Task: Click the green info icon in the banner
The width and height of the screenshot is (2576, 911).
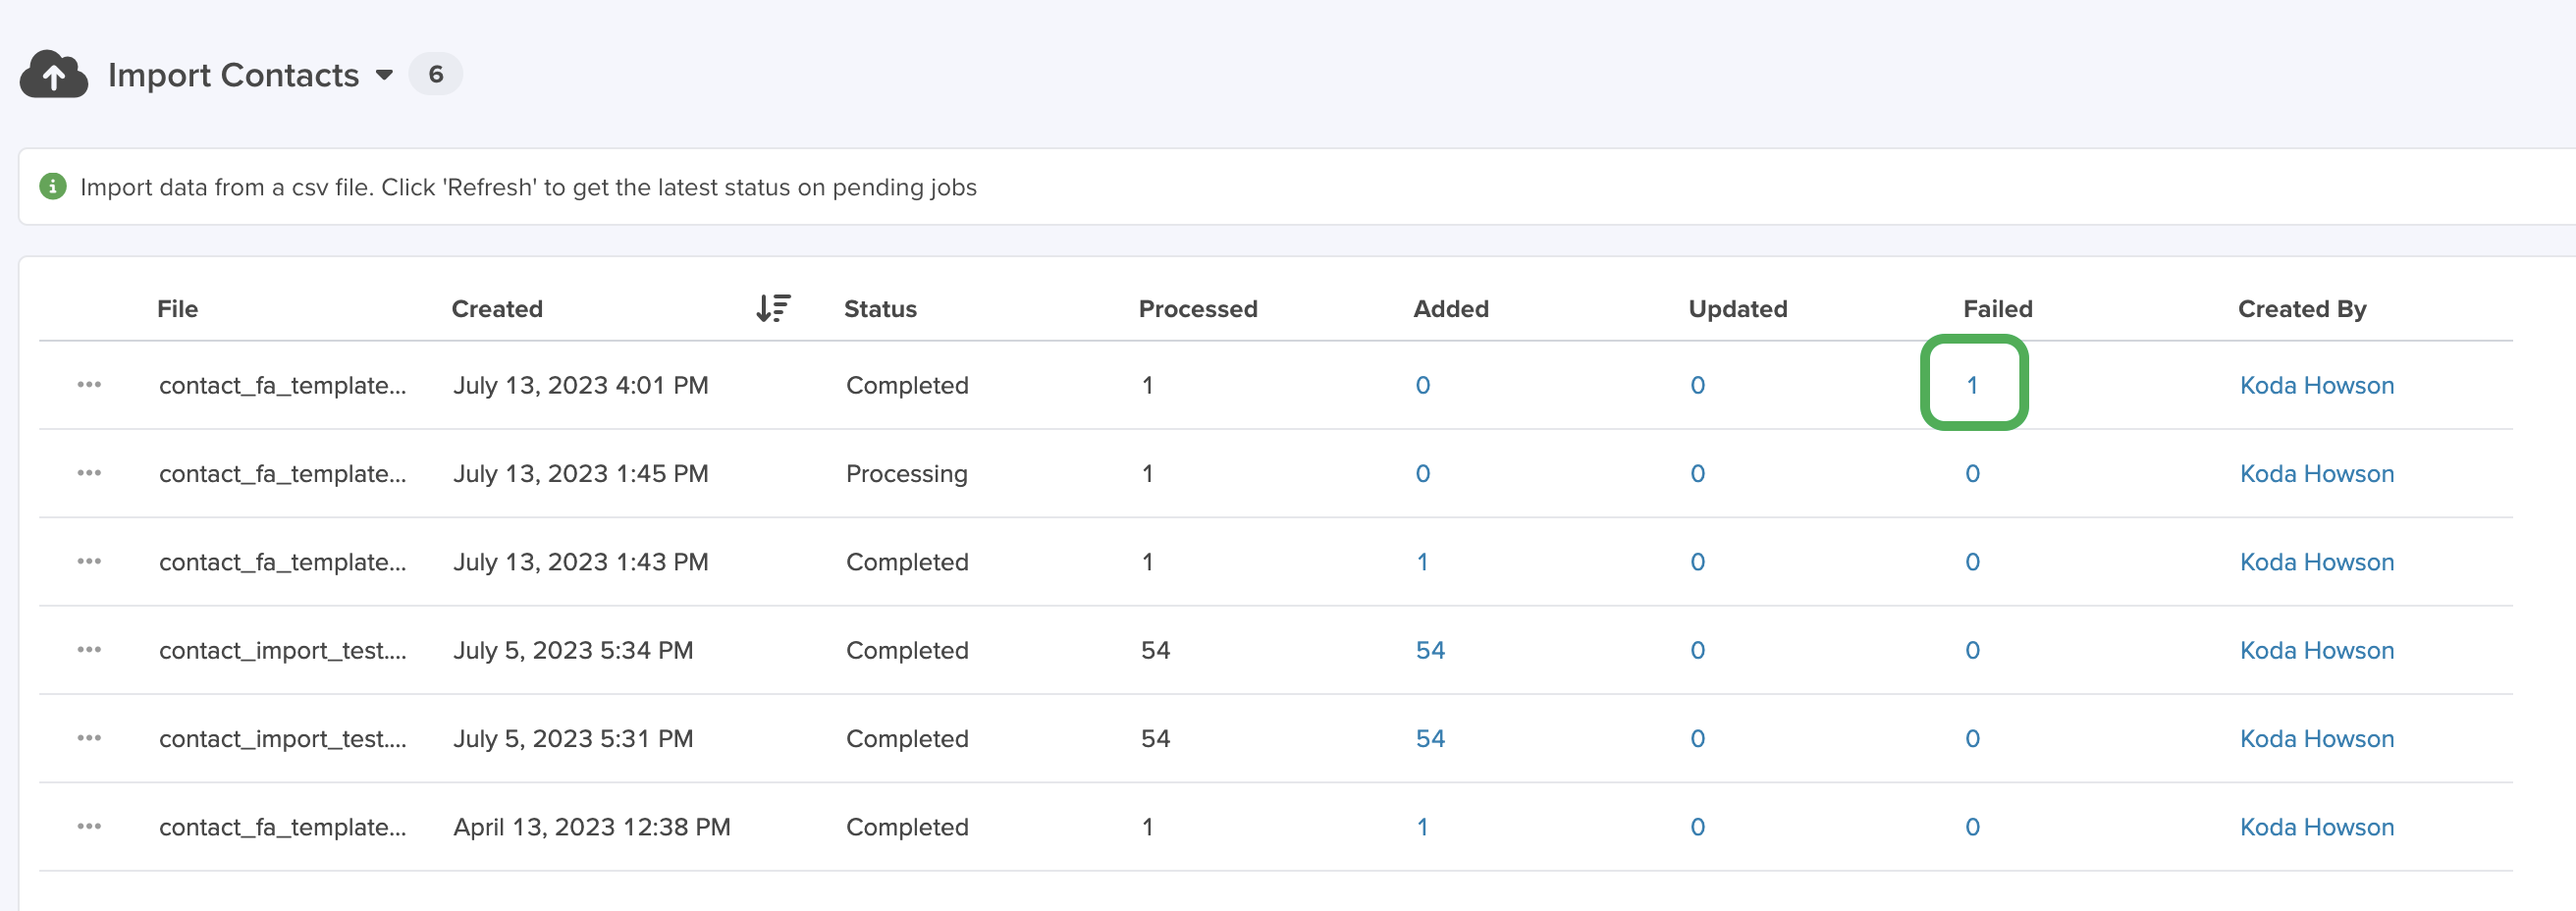Action: pos(53,187)
